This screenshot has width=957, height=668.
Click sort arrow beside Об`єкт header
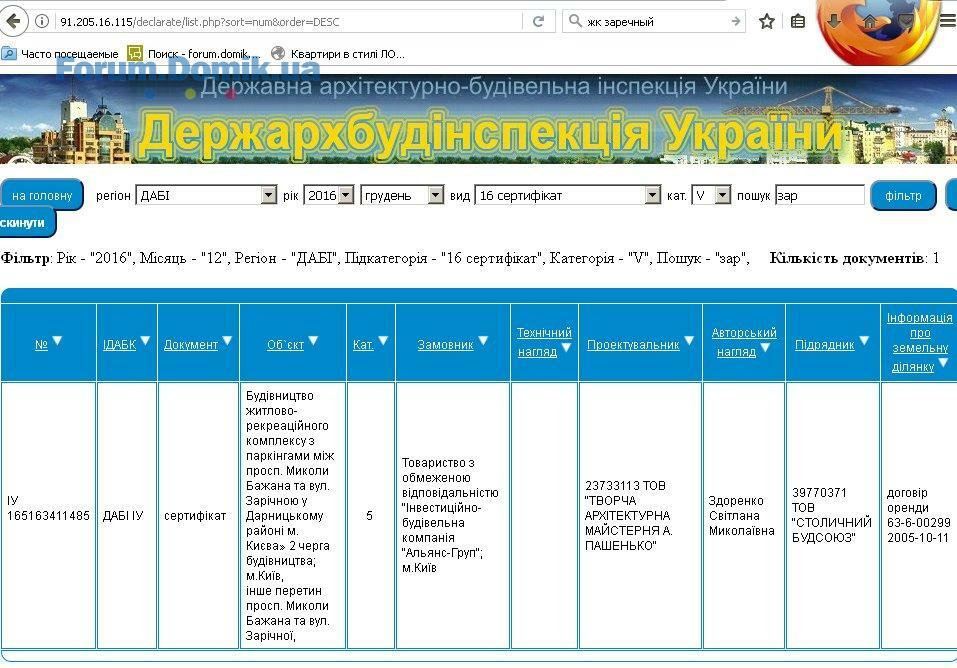312,341
